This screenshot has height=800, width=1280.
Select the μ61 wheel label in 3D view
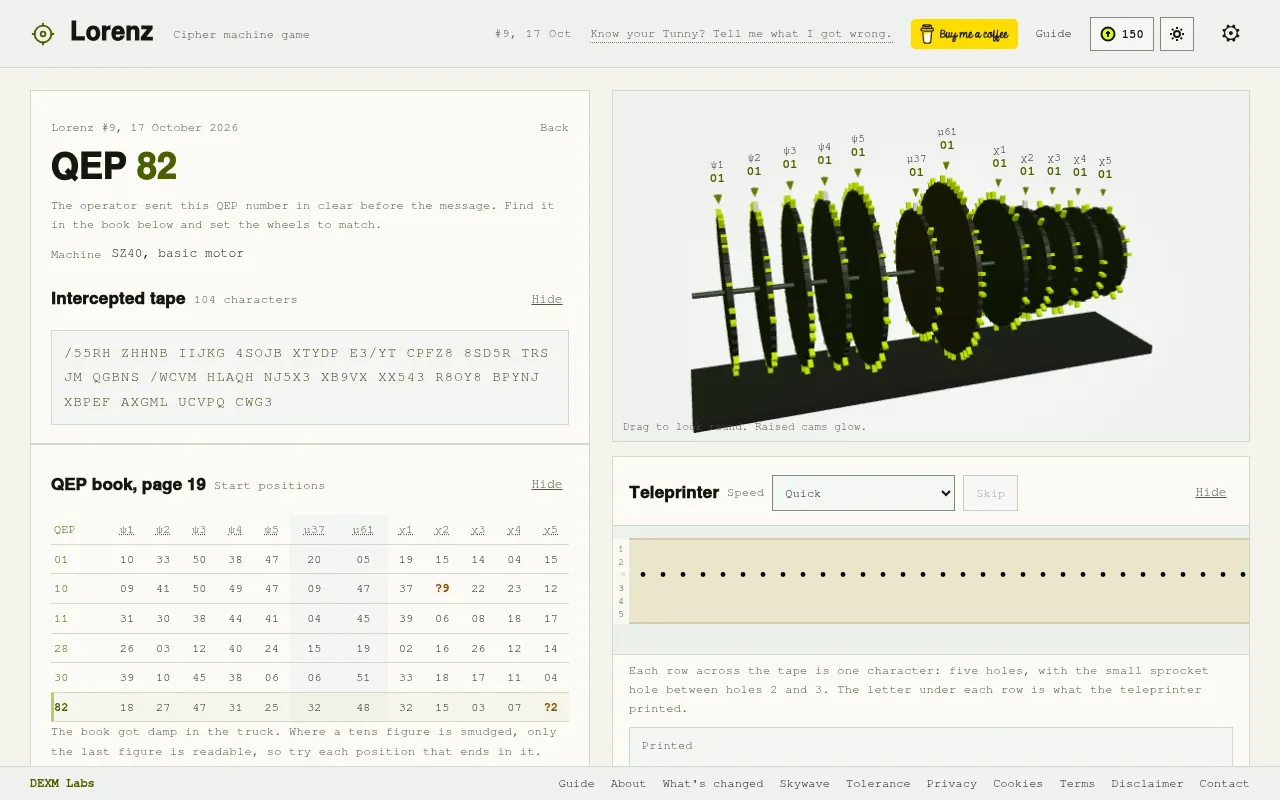pyautogui.click(x=947, y=138)
